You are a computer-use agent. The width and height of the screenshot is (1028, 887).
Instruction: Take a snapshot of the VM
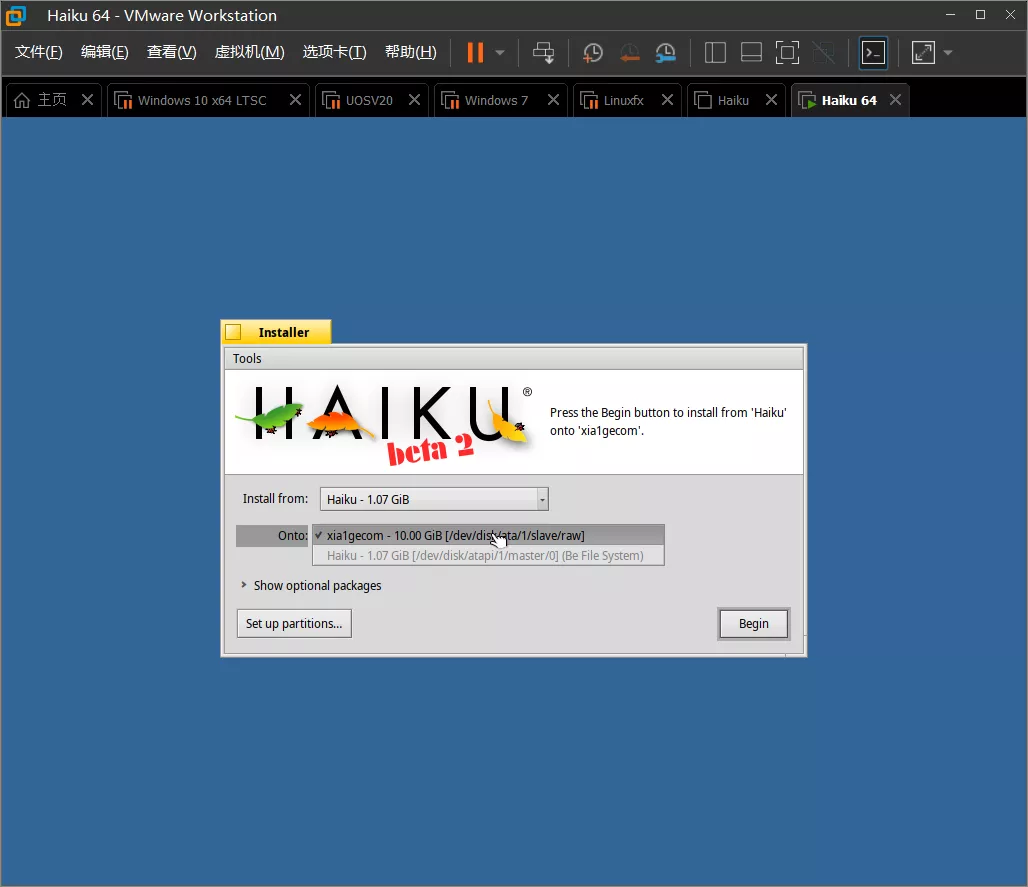(x=593, y=52)
